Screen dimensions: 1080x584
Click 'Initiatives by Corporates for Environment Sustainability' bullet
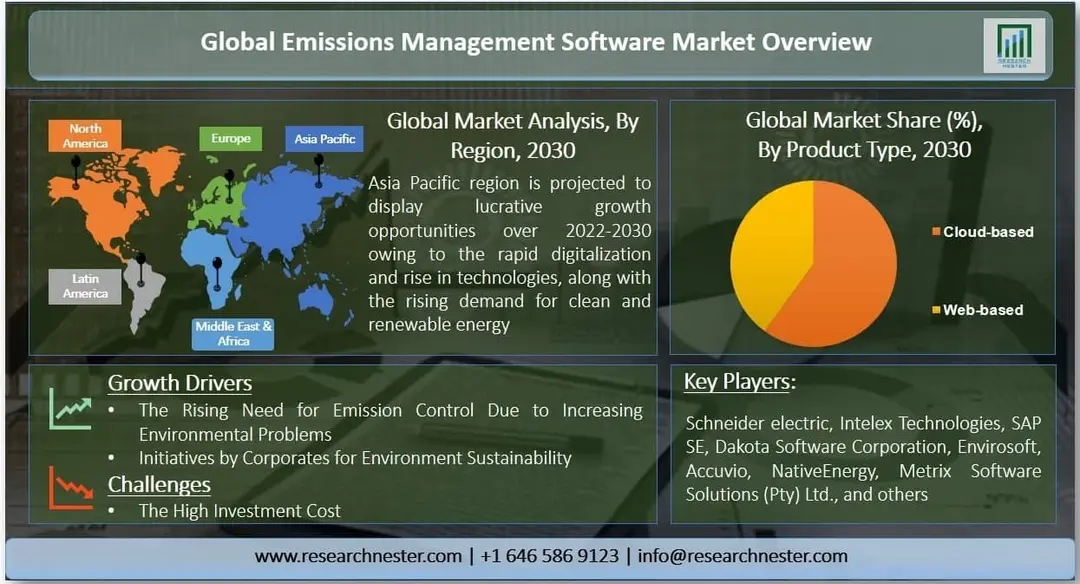coord(355,458)
